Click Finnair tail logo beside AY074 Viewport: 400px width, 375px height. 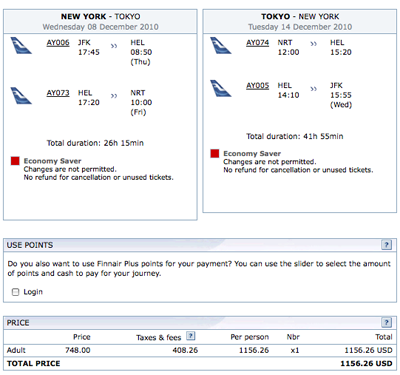(221, 45)
